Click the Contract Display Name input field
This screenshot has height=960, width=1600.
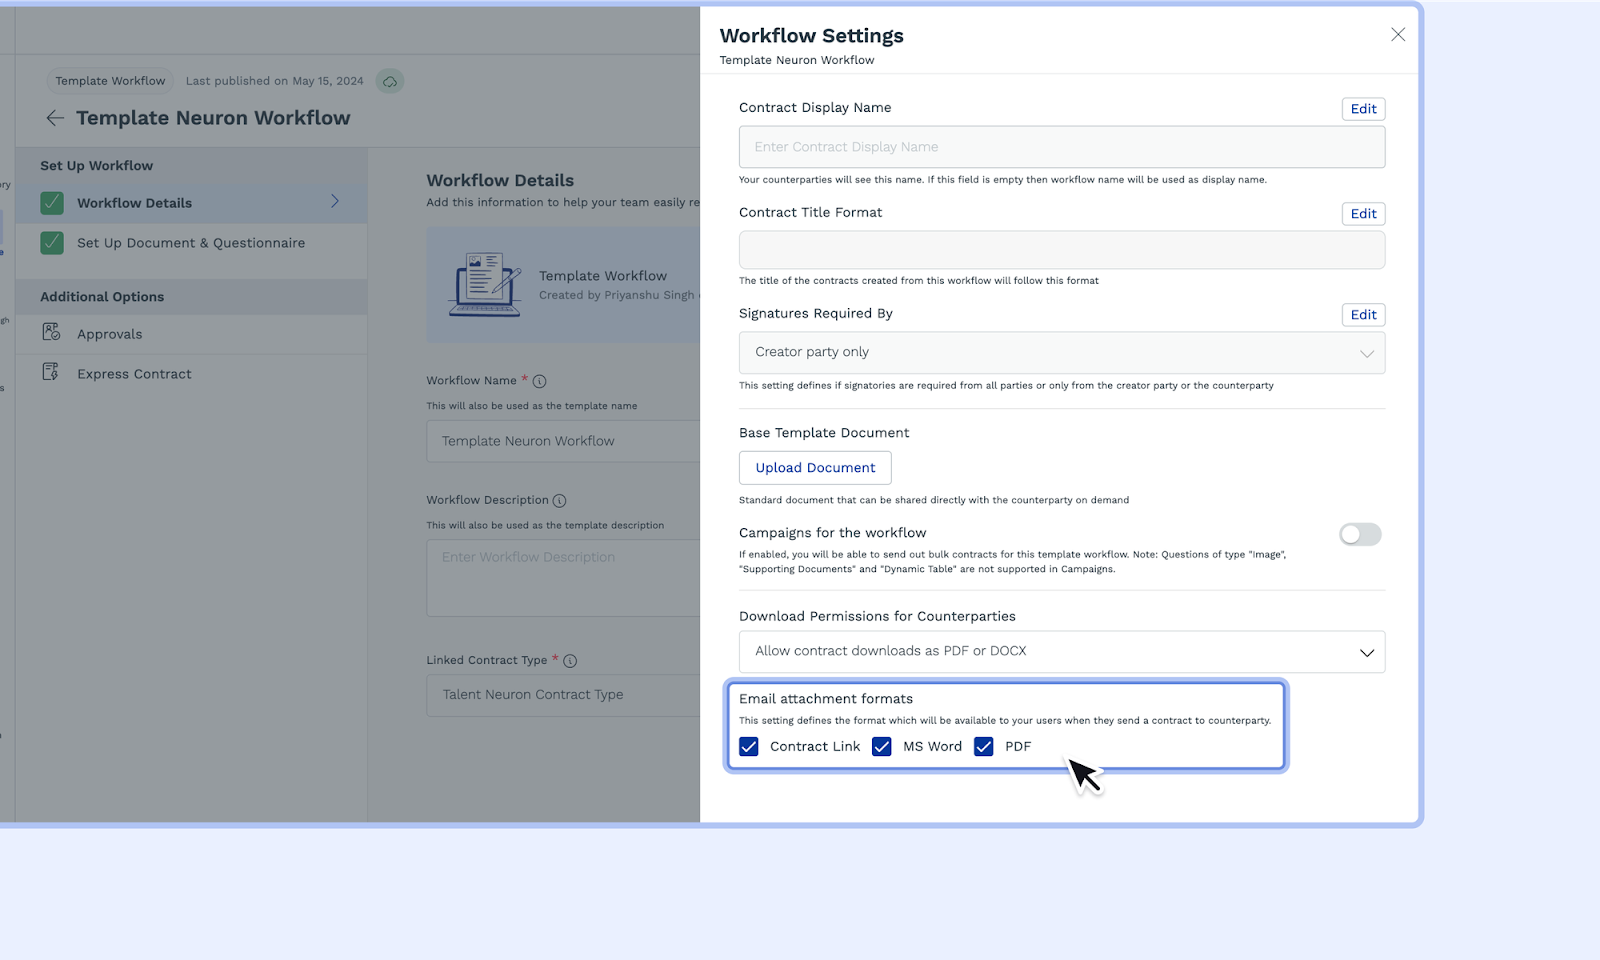point(1062,147)
